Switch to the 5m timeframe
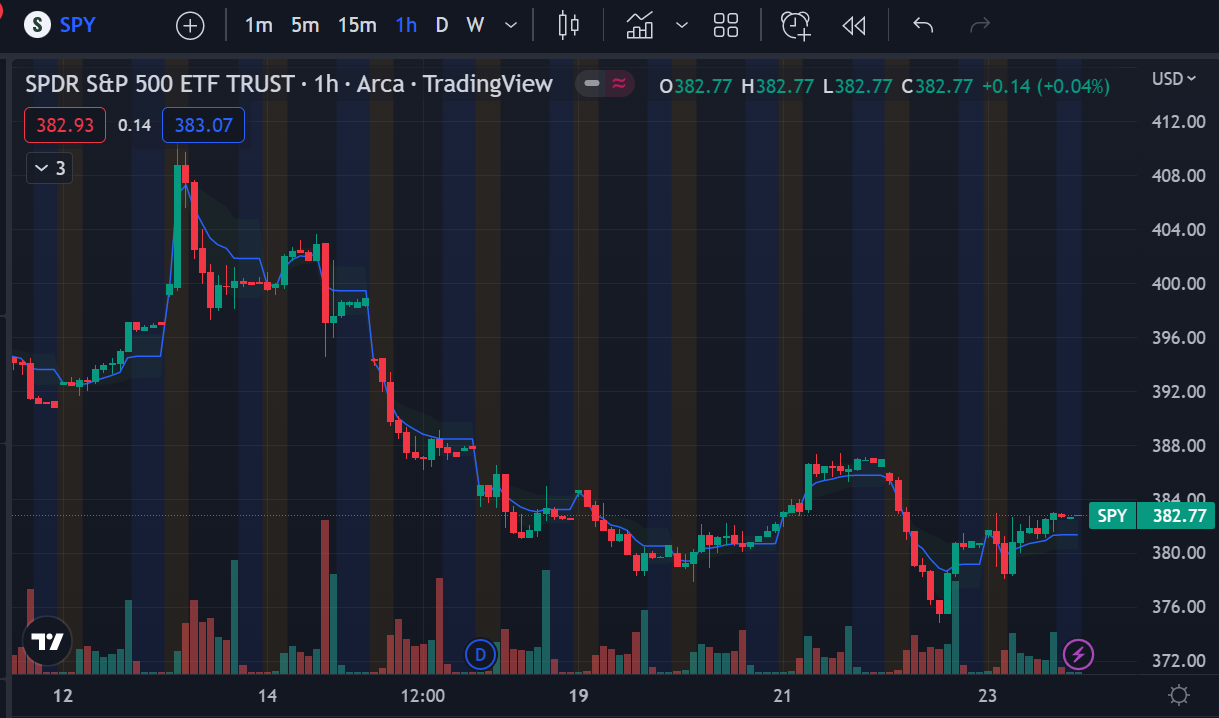1219x718 pixels. coord(305,25)
